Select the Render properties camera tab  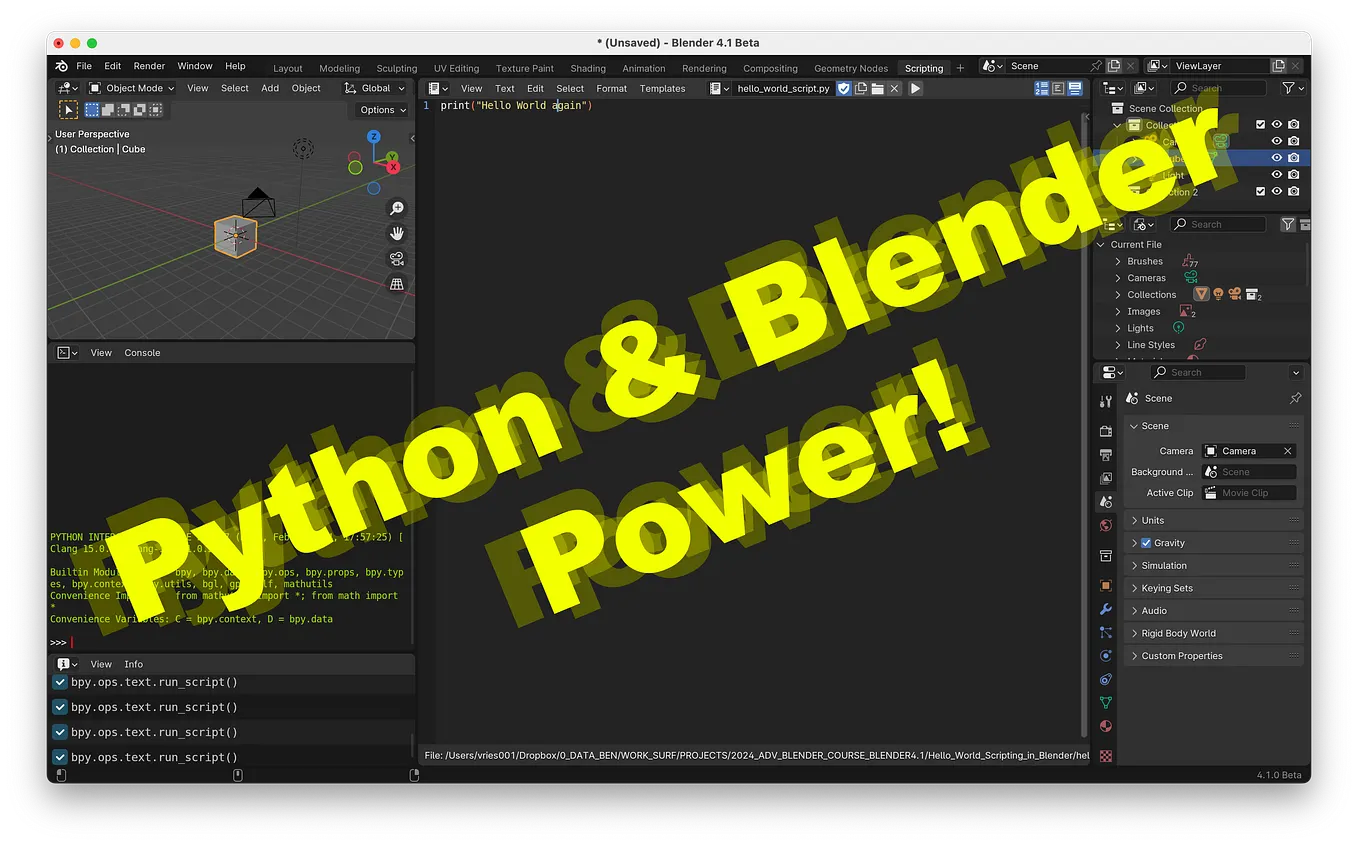[x=1105, y=431]
